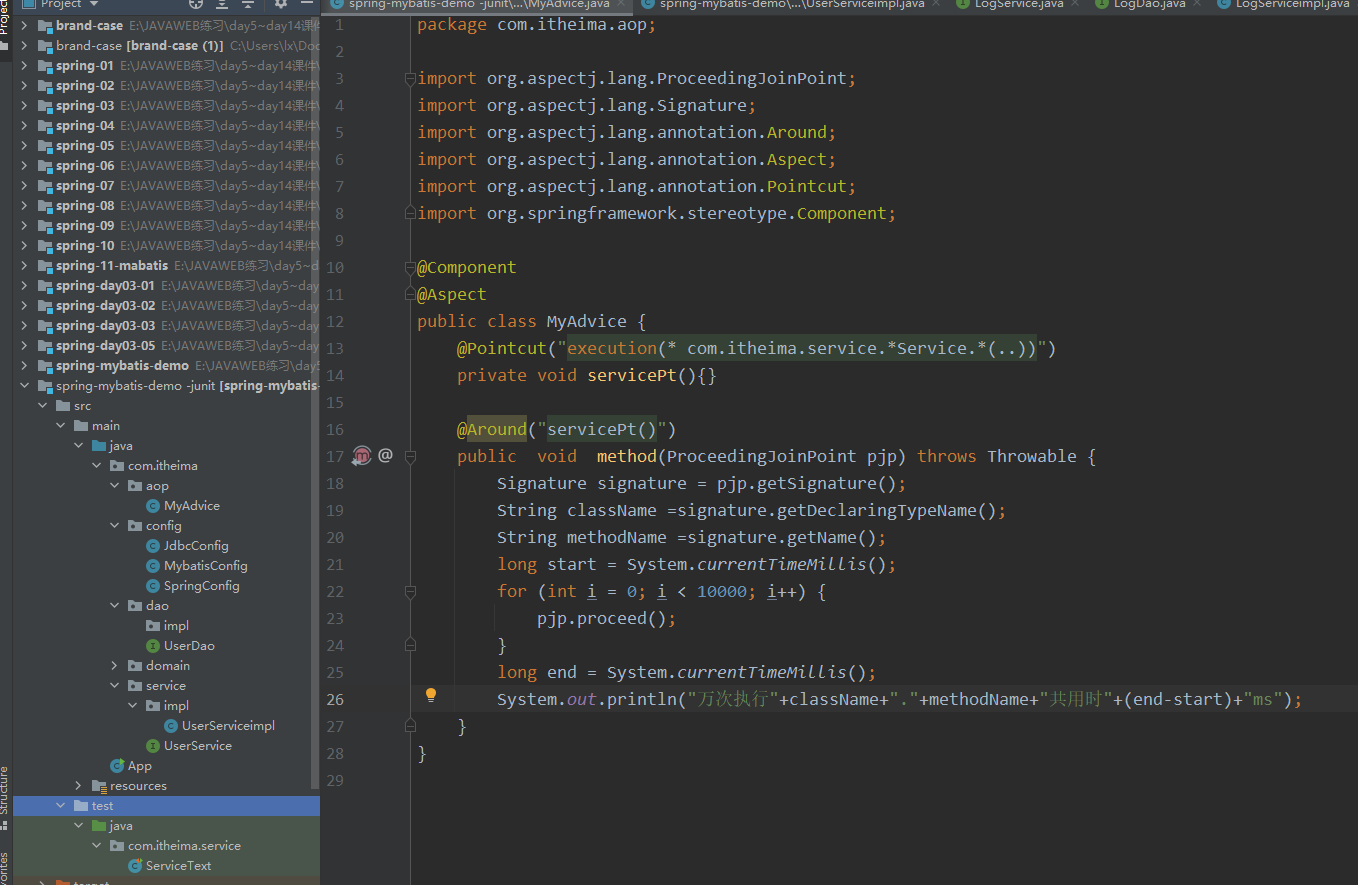The width and height of the screenshot is (1358, 885).
Task: Close the MyAdvice.java tab
Action: point(619,4)
